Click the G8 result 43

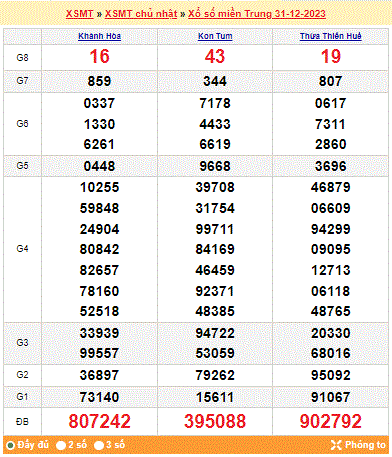pos(215,56)
